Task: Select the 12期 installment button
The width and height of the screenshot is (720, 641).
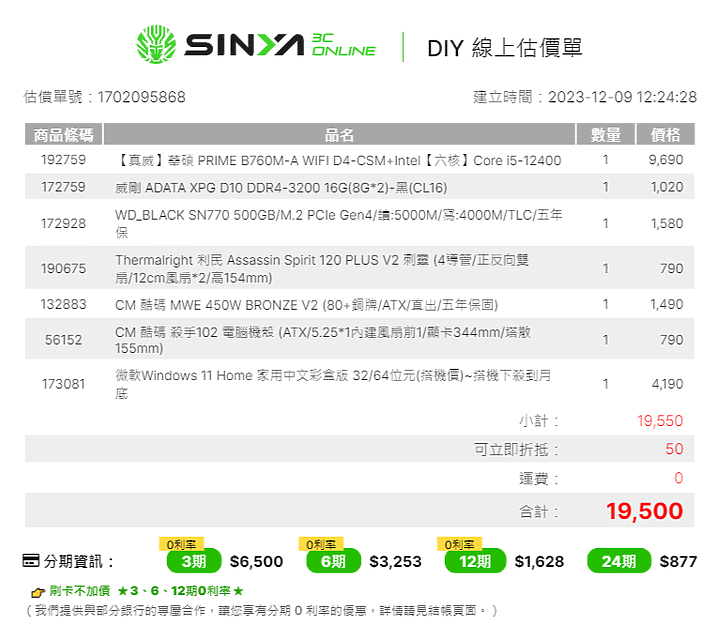Action: 475,561
